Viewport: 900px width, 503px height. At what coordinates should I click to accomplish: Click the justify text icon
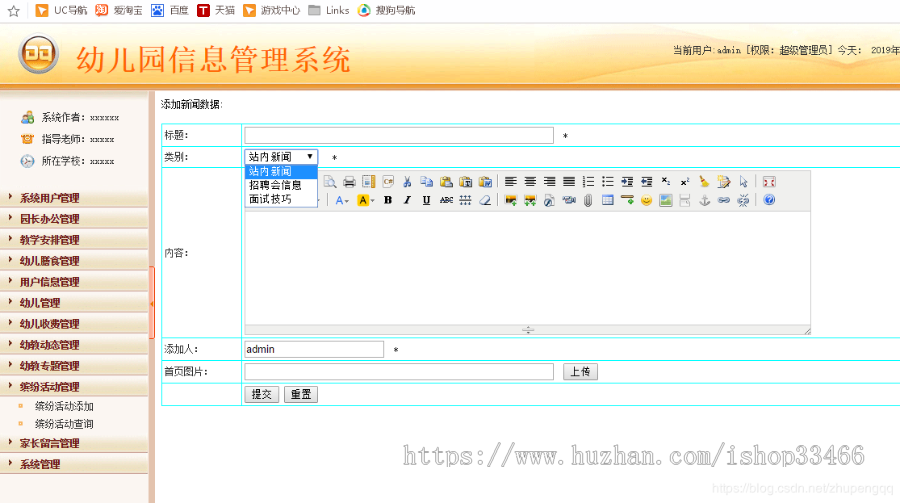coord(569,182)
